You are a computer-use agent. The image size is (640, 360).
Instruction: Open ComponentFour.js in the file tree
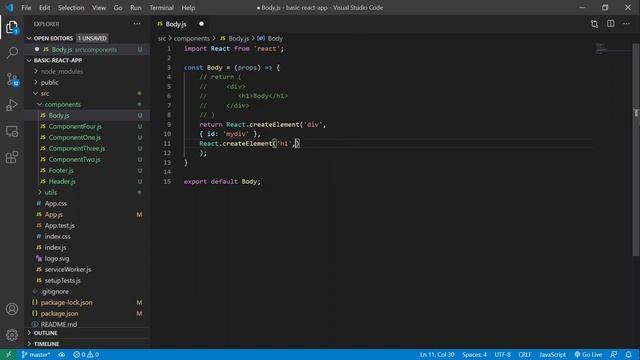pyautogui.click(x=75, y=127)
